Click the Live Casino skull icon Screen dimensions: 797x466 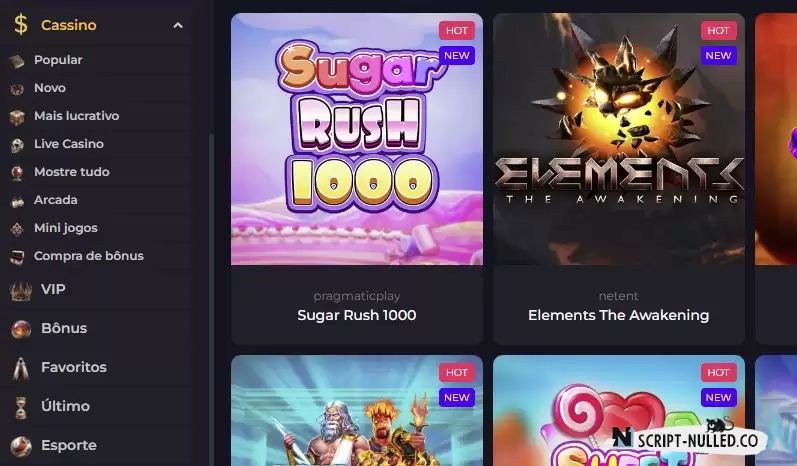(x=17, y=145)
